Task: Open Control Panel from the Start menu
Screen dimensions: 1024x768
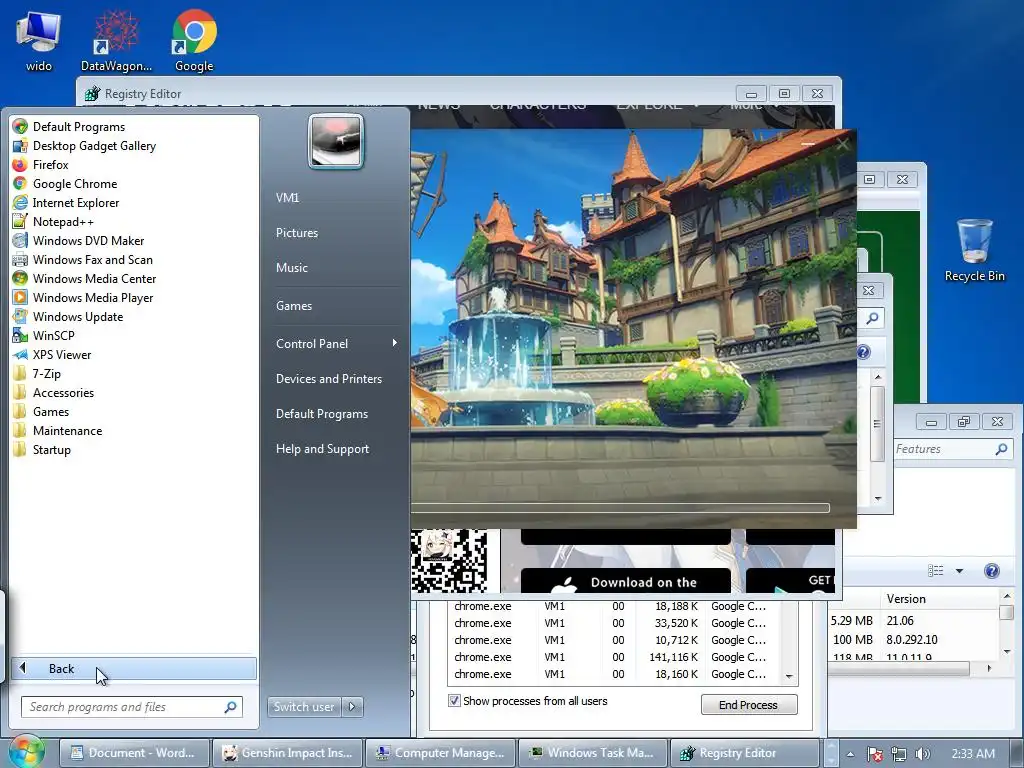Action: click(x=312, y=344)
